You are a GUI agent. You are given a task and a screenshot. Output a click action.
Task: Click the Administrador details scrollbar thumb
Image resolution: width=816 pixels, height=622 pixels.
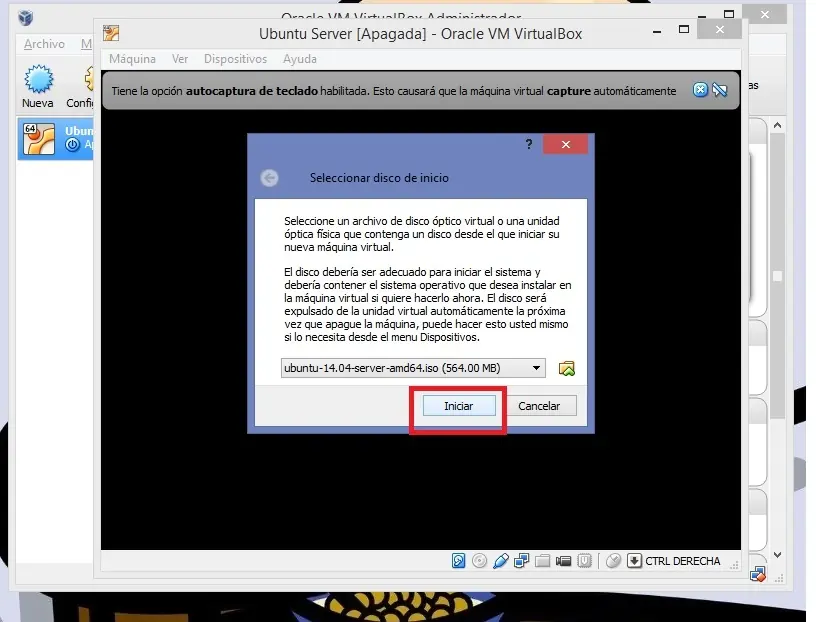pos(777,276)
